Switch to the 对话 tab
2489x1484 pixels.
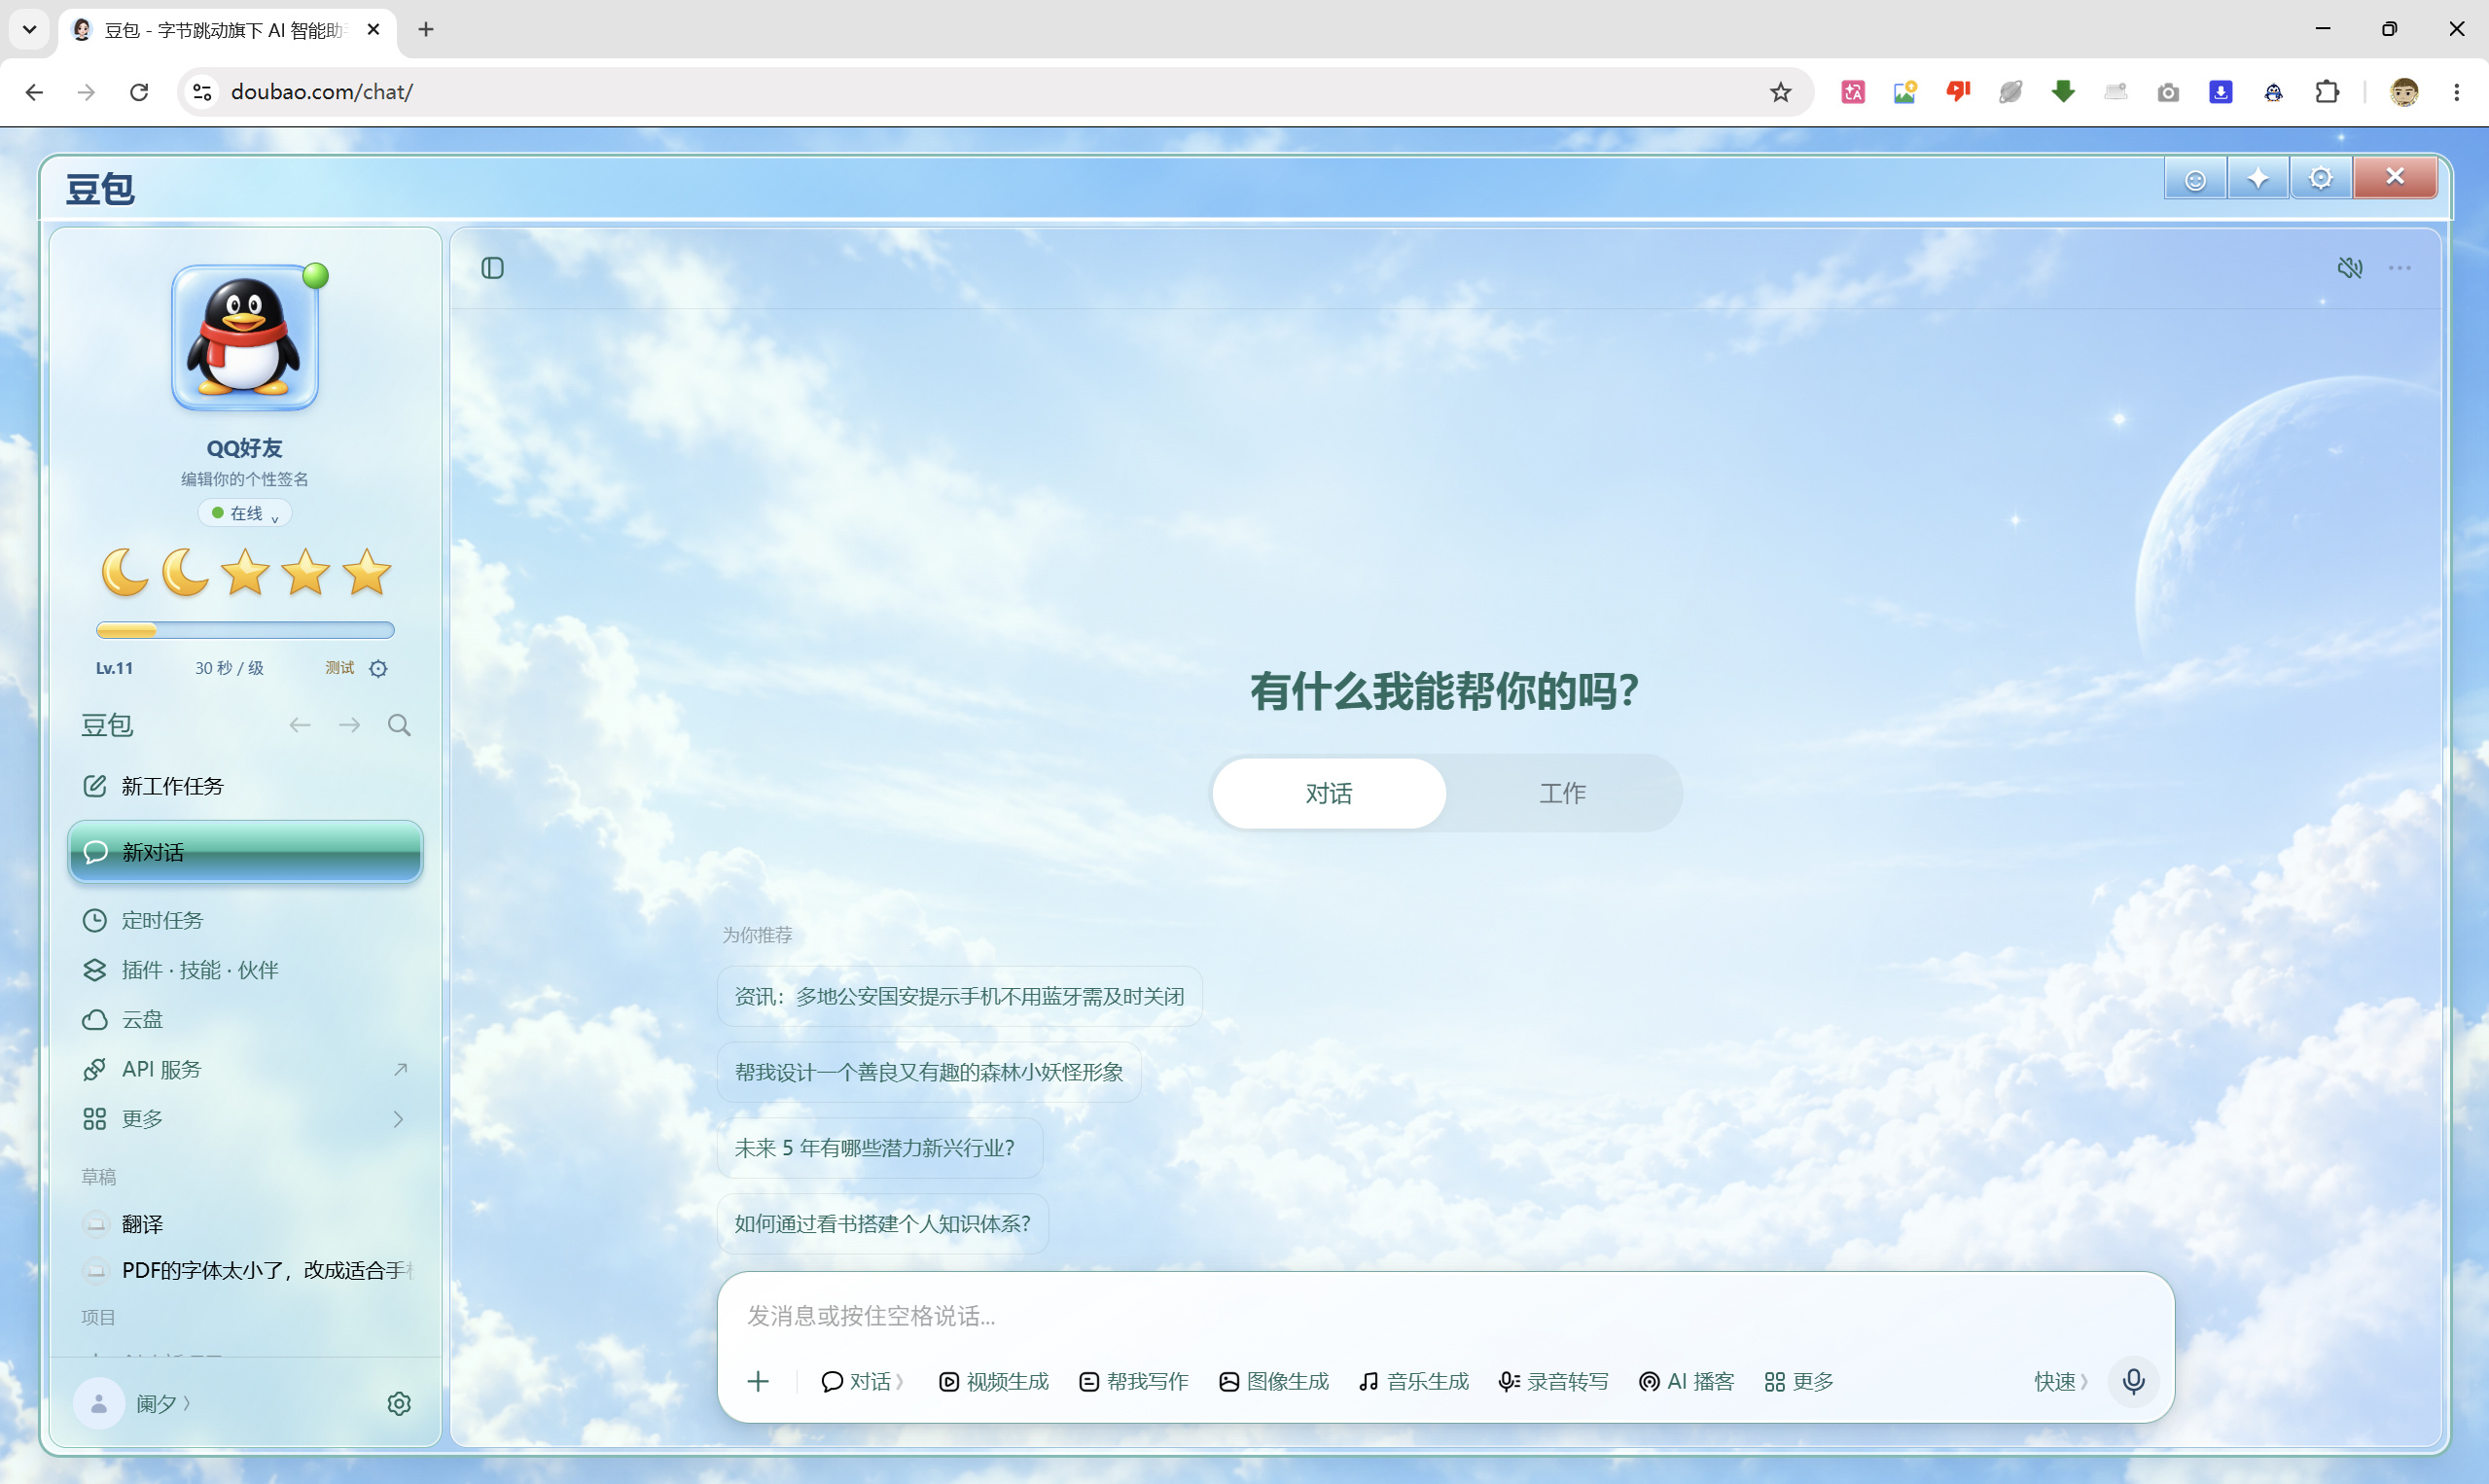pyautogui.click(x=1328, y=793)
